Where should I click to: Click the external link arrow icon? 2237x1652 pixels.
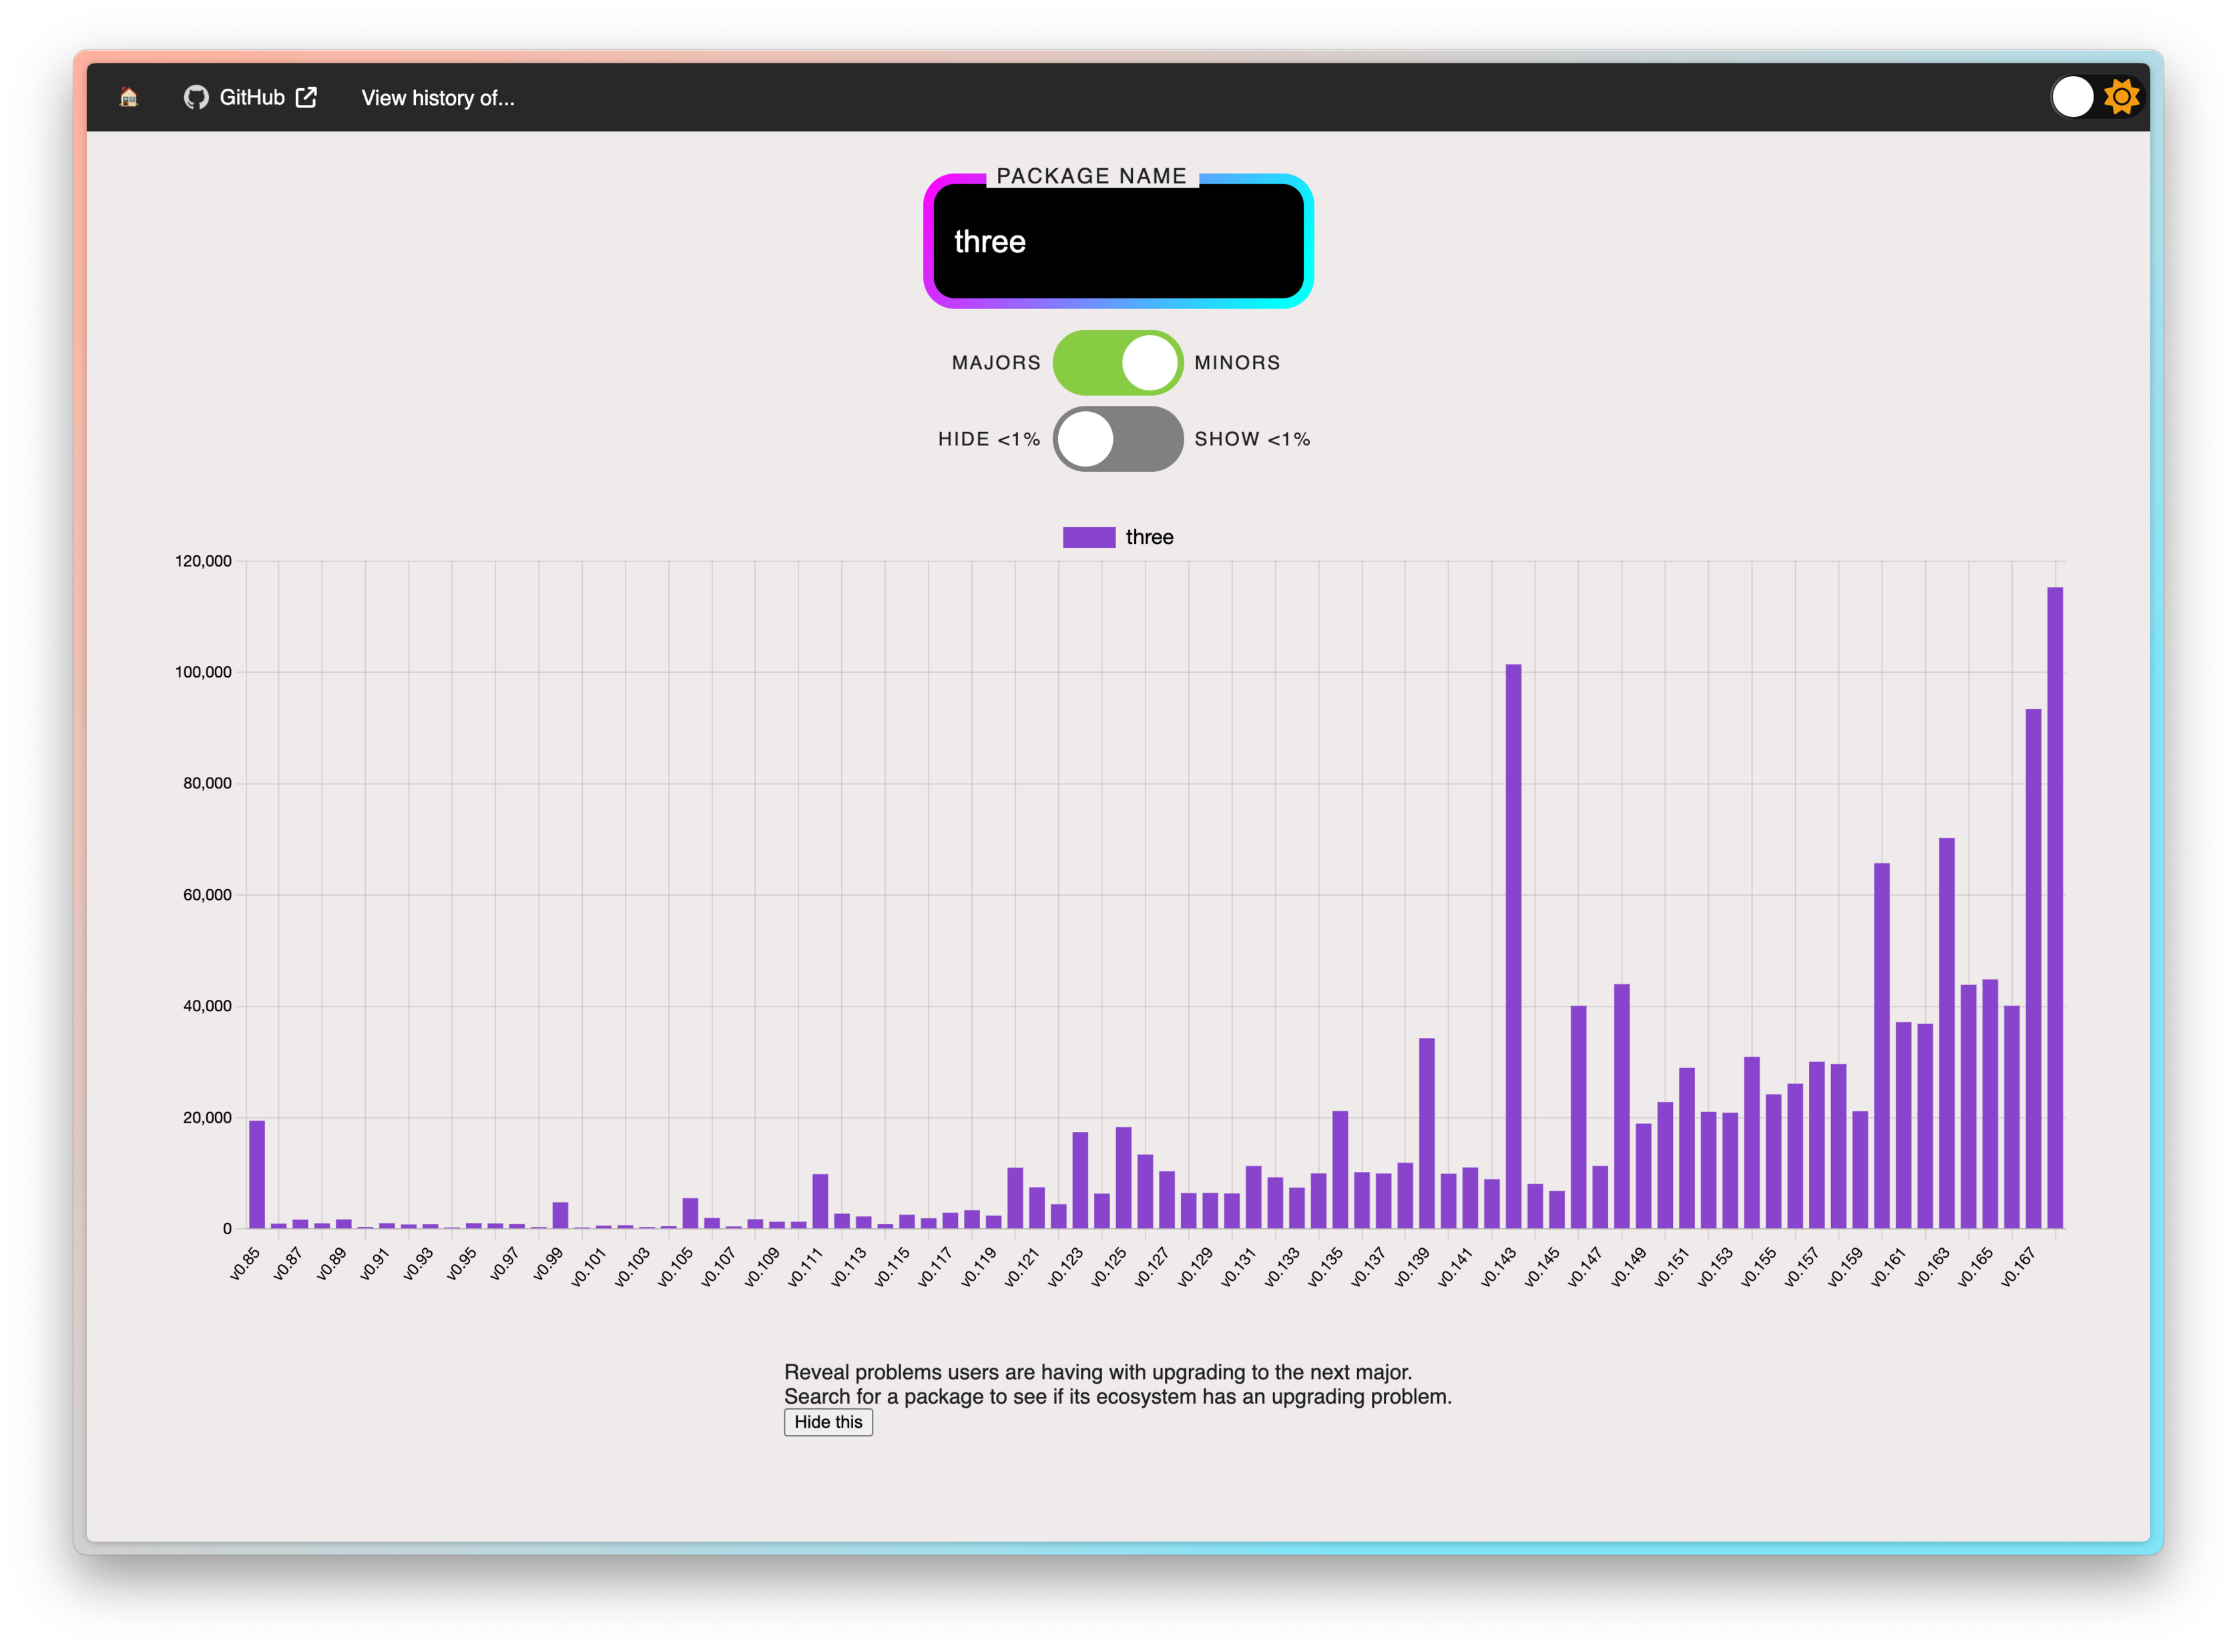tap(306, 97)
